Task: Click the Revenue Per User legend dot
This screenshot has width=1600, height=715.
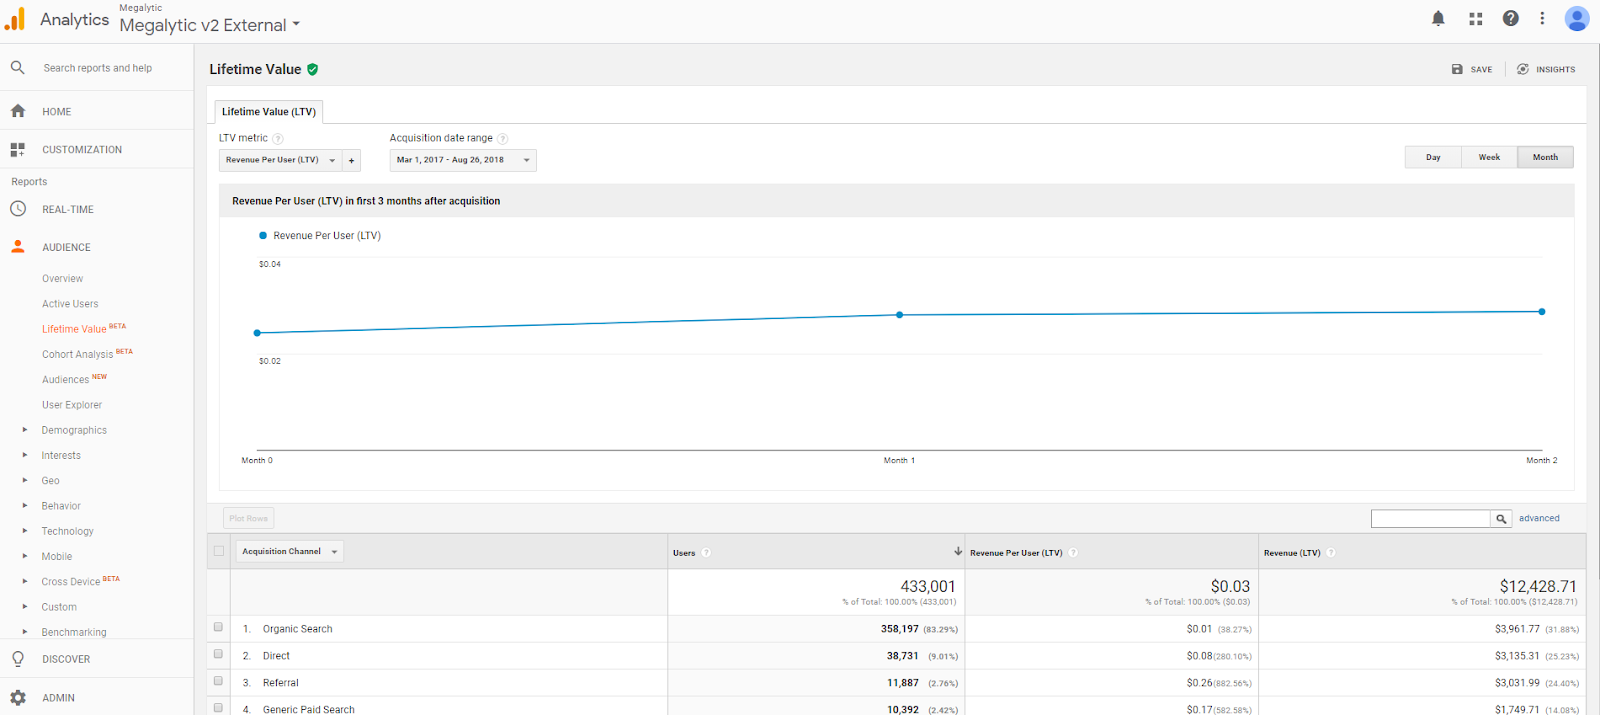Action: click(263, 236)
